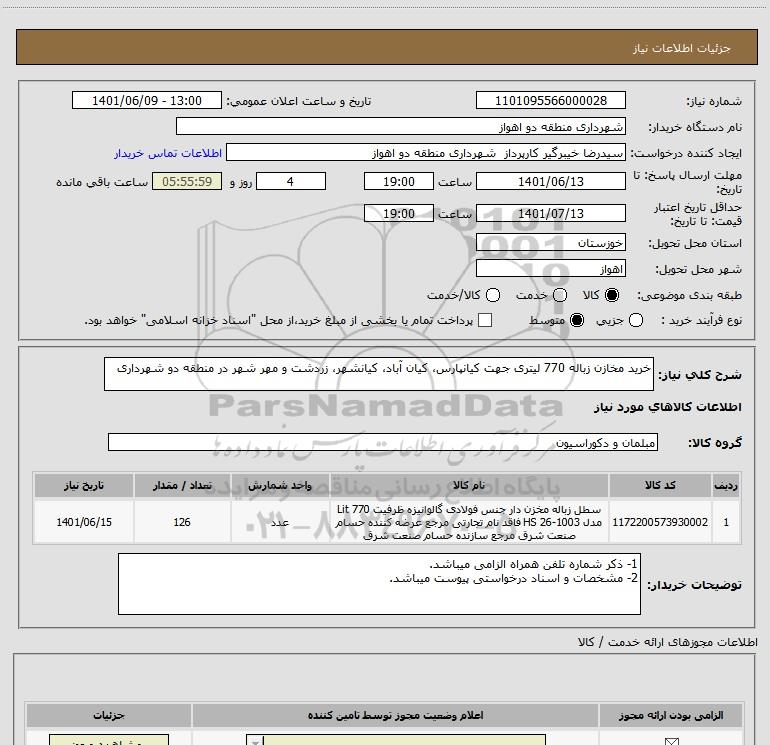Select the جزیی purchase type radio

click(x=635, y=321)
